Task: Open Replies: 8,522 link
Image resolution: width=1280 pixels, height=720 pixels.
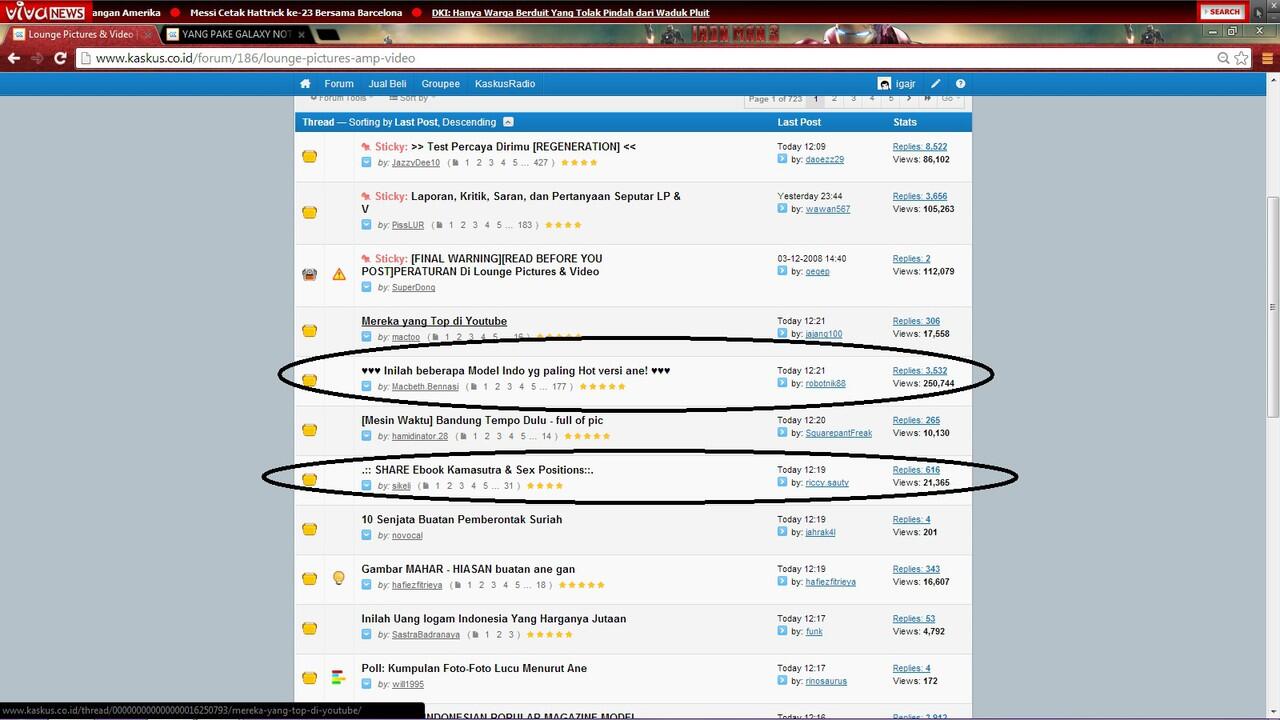Action: (920, 146)
